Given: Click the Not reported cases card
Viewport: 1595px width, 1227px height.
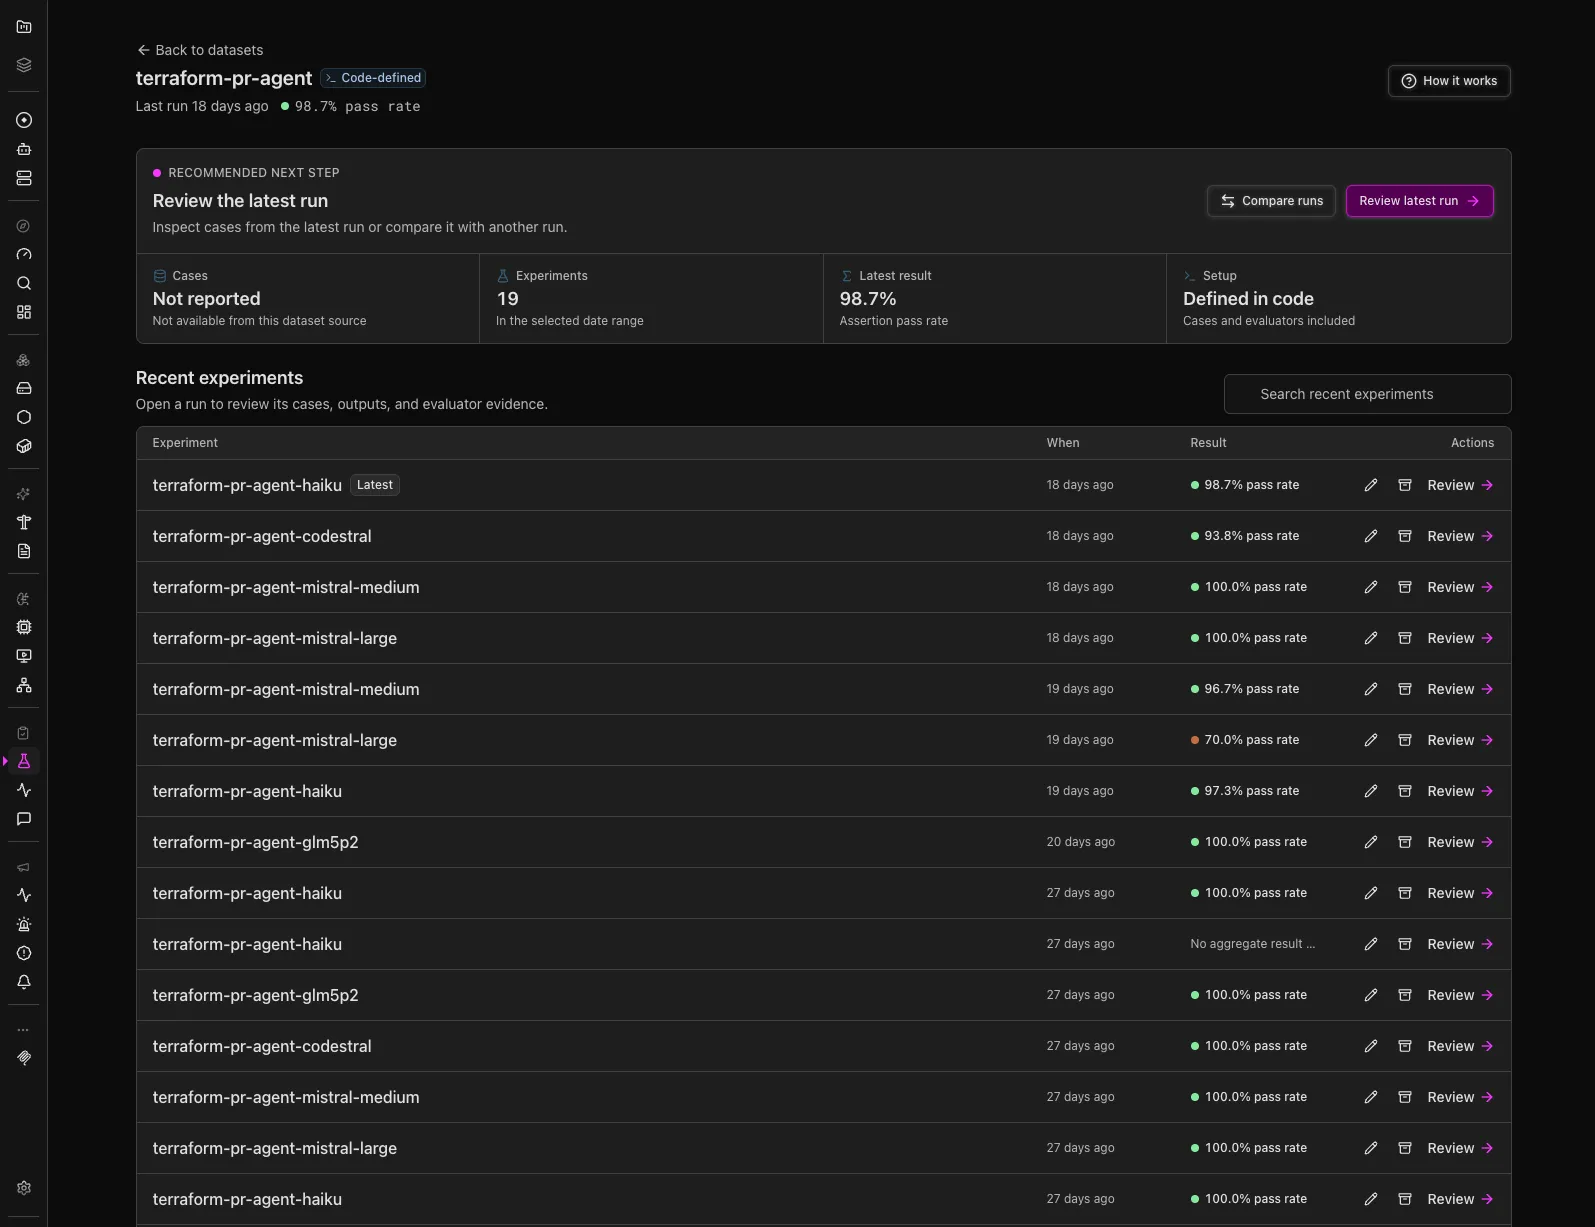Looking at the screenshot, I should 308,298.
